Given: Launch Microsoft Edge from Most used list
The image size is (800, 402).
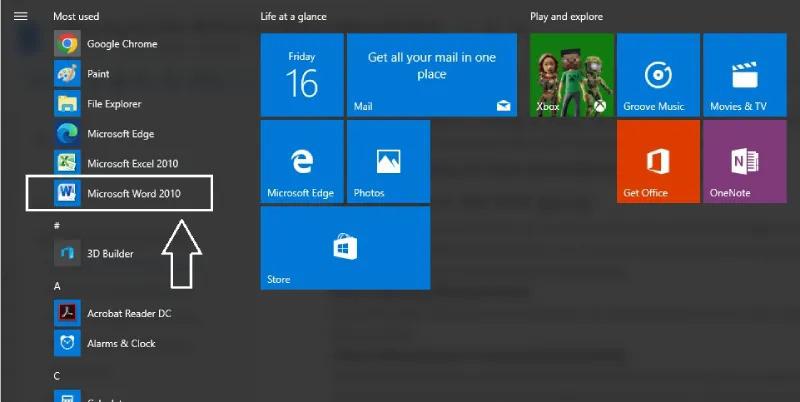Looking at the screenshot, I should (104, 134).
